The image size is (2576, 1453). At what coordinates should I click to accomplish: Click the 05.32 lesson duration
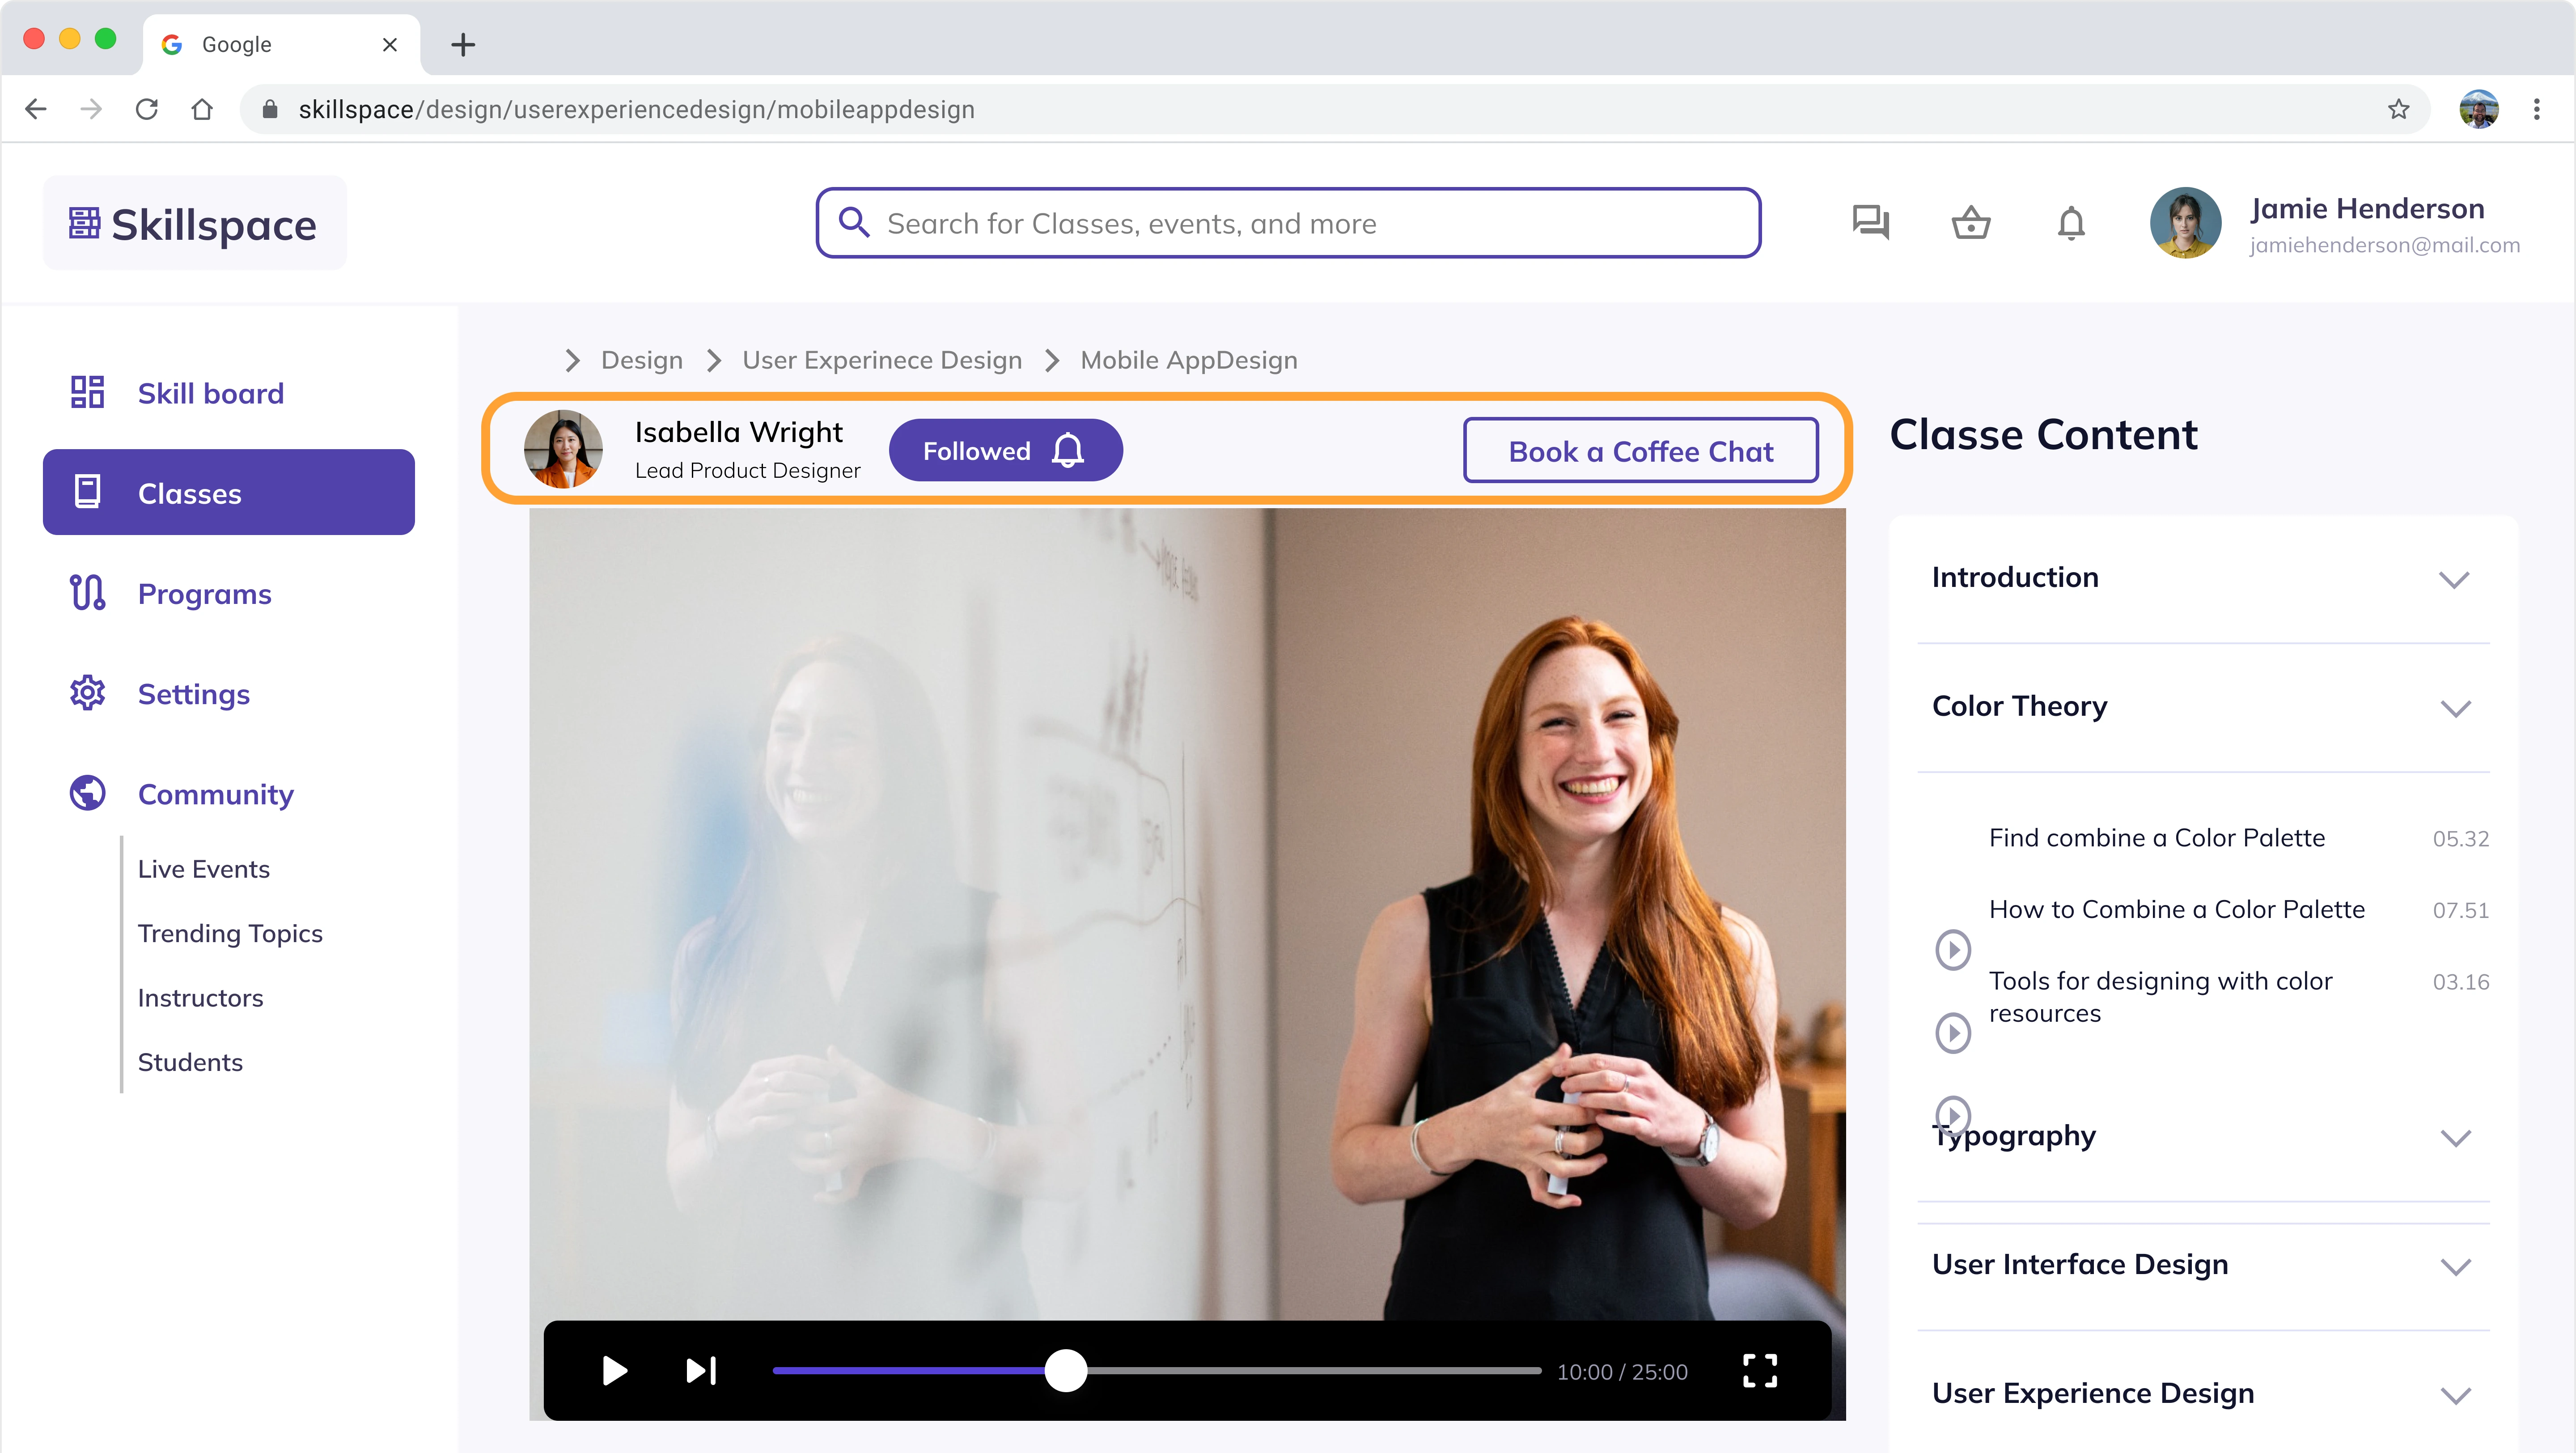click(x=2461, y=839)
